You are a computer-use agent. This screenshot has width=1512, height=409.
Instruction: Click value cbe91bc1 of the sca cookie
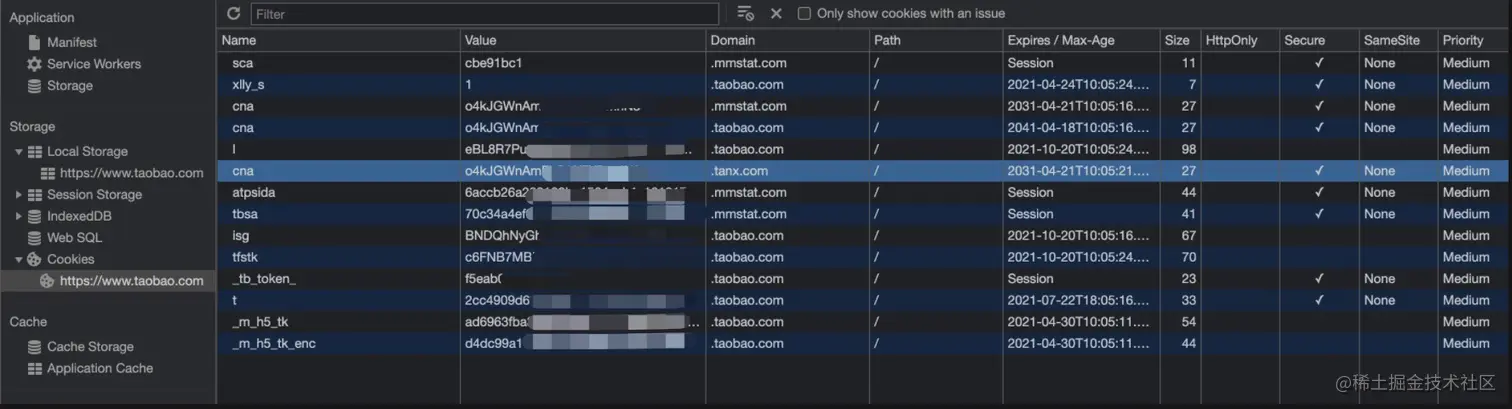pos(494,62)
